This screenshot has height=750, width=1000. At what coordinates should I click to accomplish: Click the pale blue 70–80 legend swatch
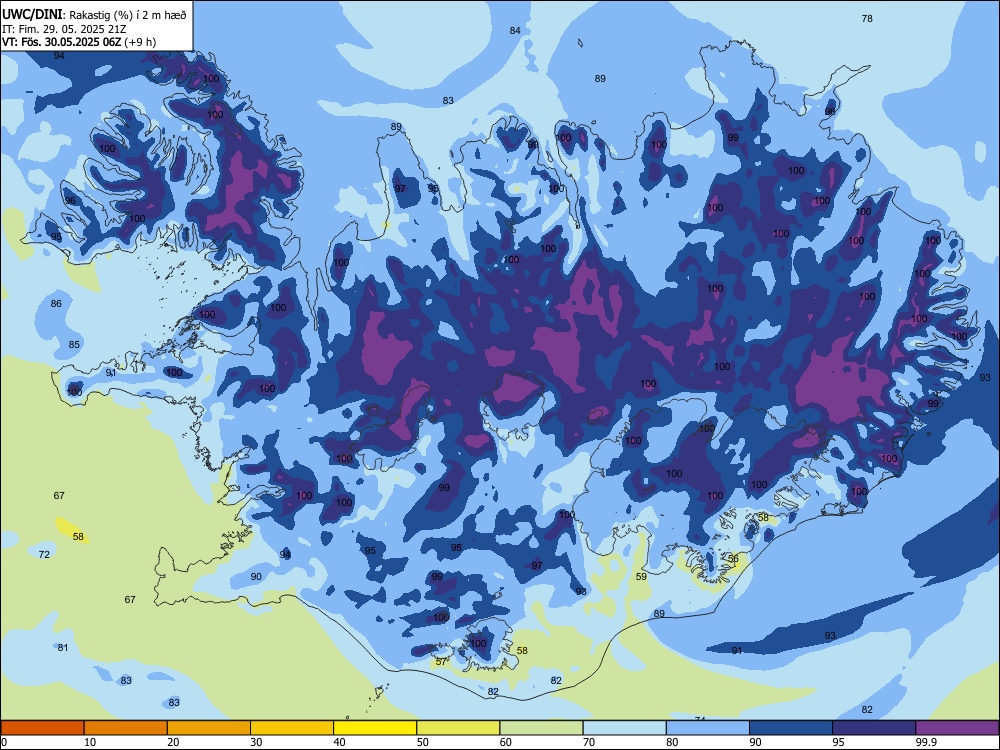coord(625,728)
